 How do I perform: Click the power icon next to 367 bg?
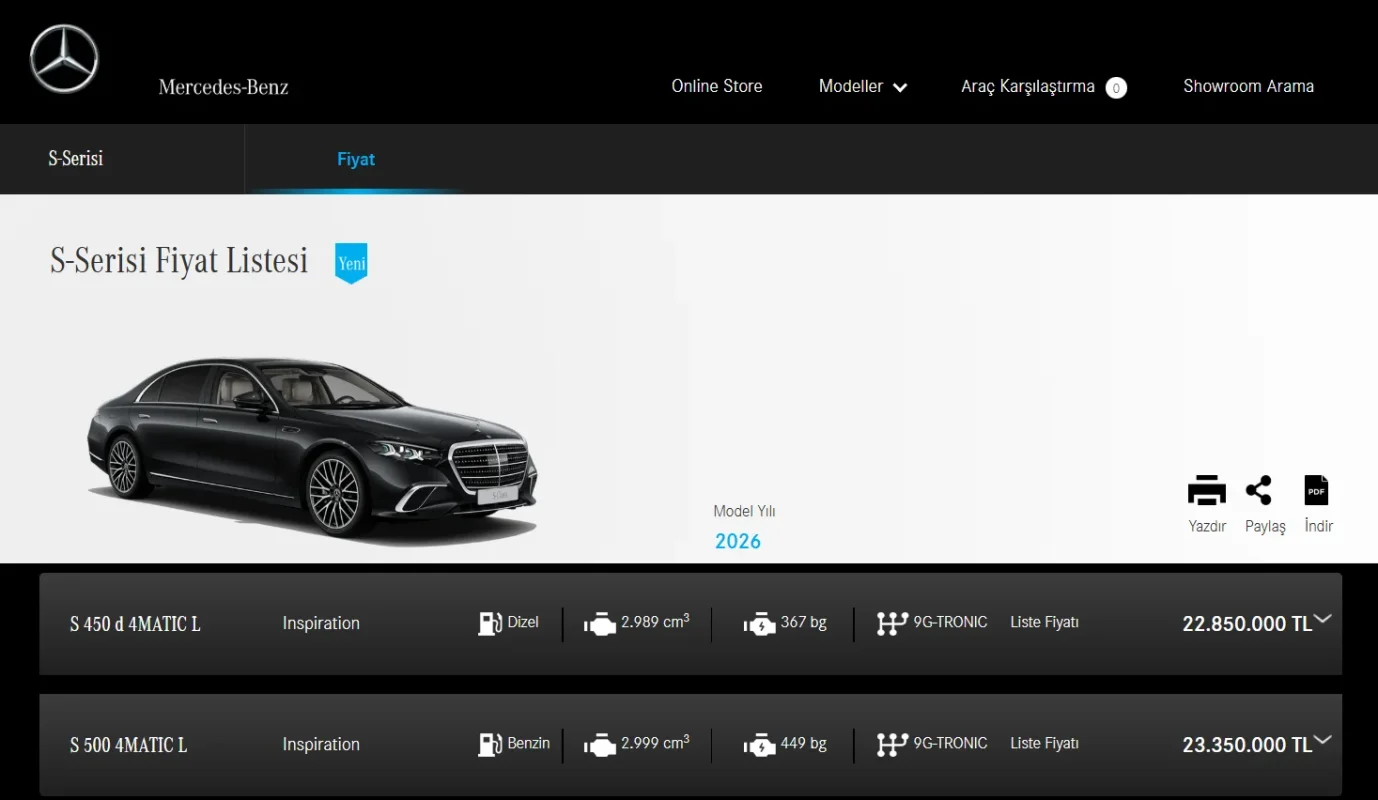pos(760,625)
